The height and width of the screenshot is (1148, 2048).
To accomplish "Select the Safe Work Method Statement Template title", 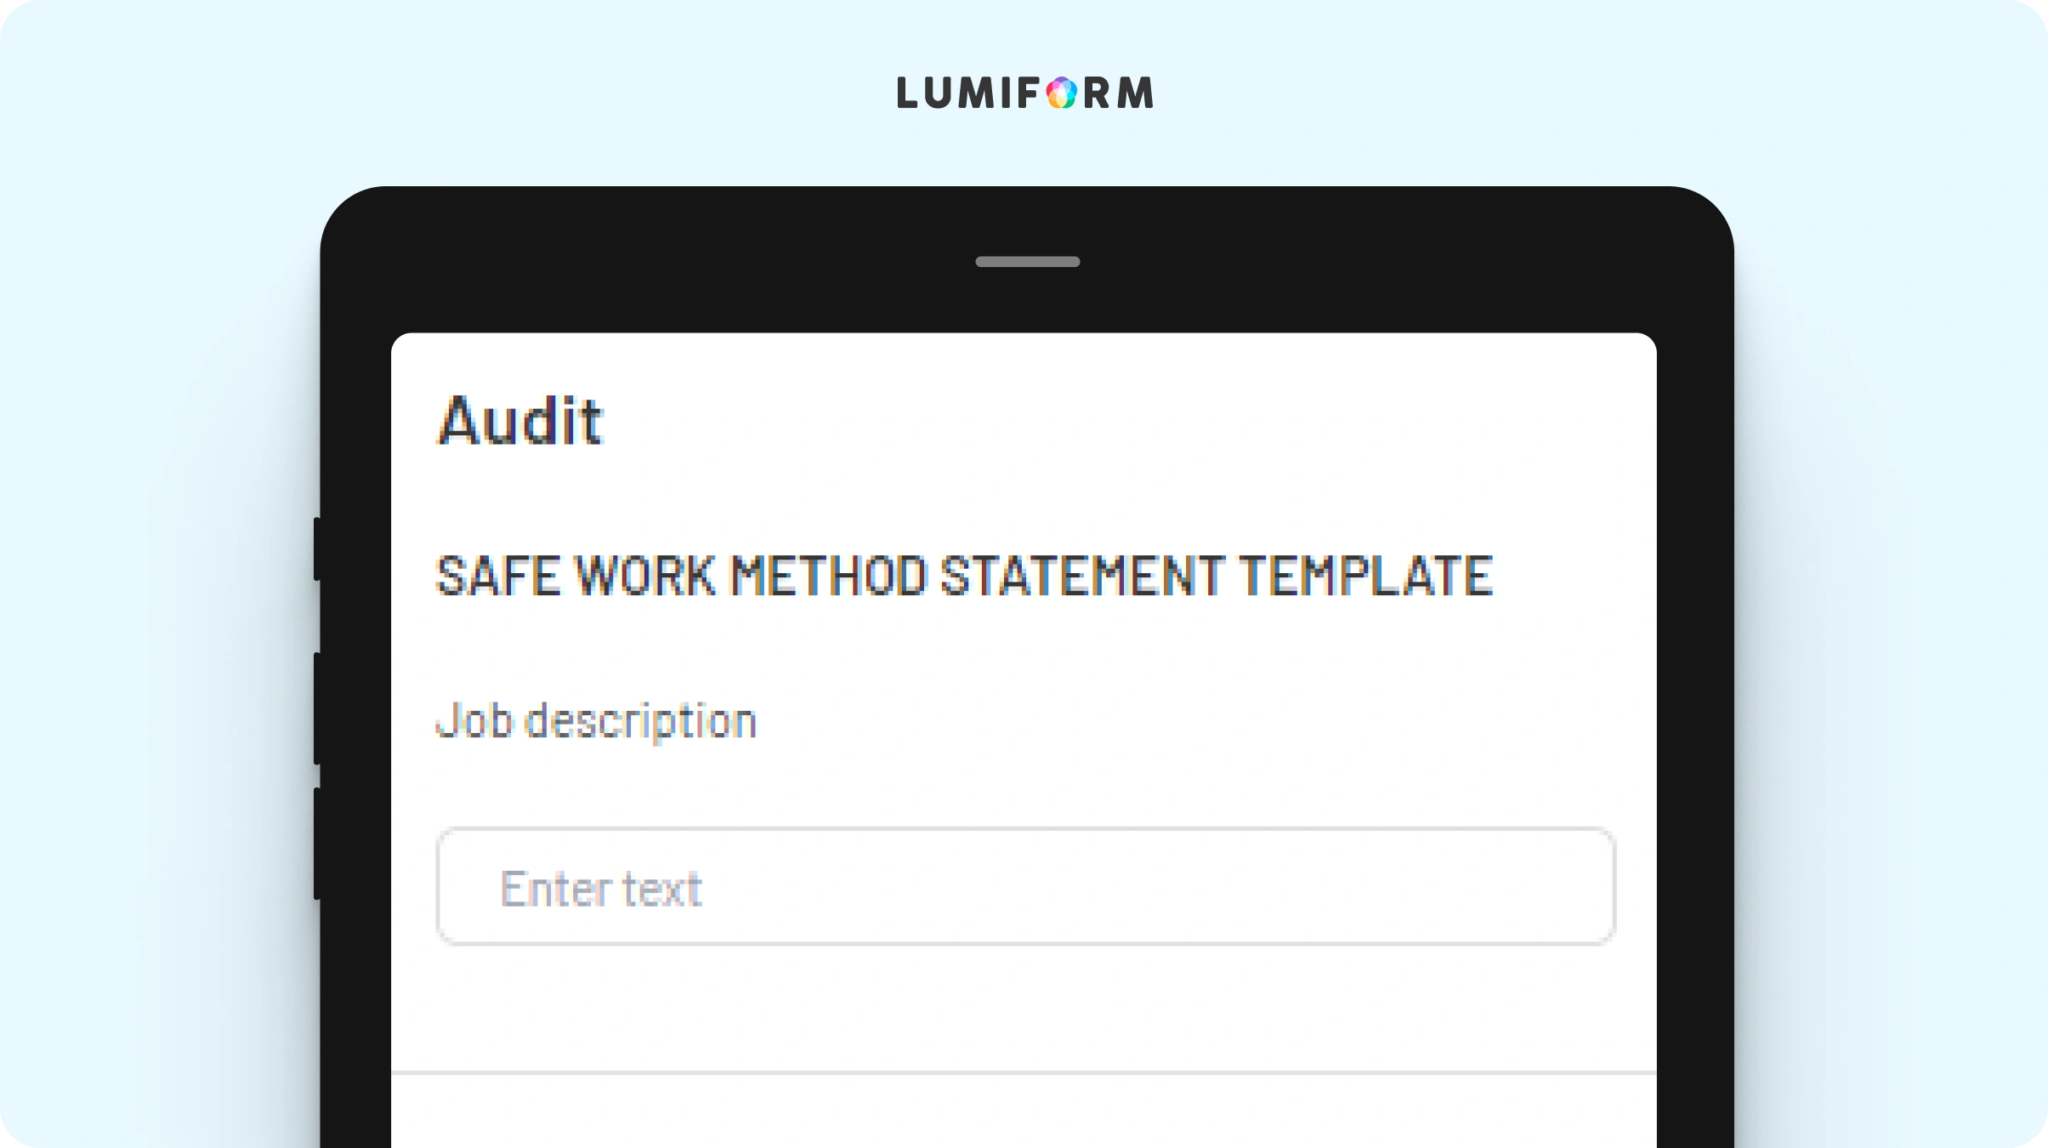I will coord(965,576).
